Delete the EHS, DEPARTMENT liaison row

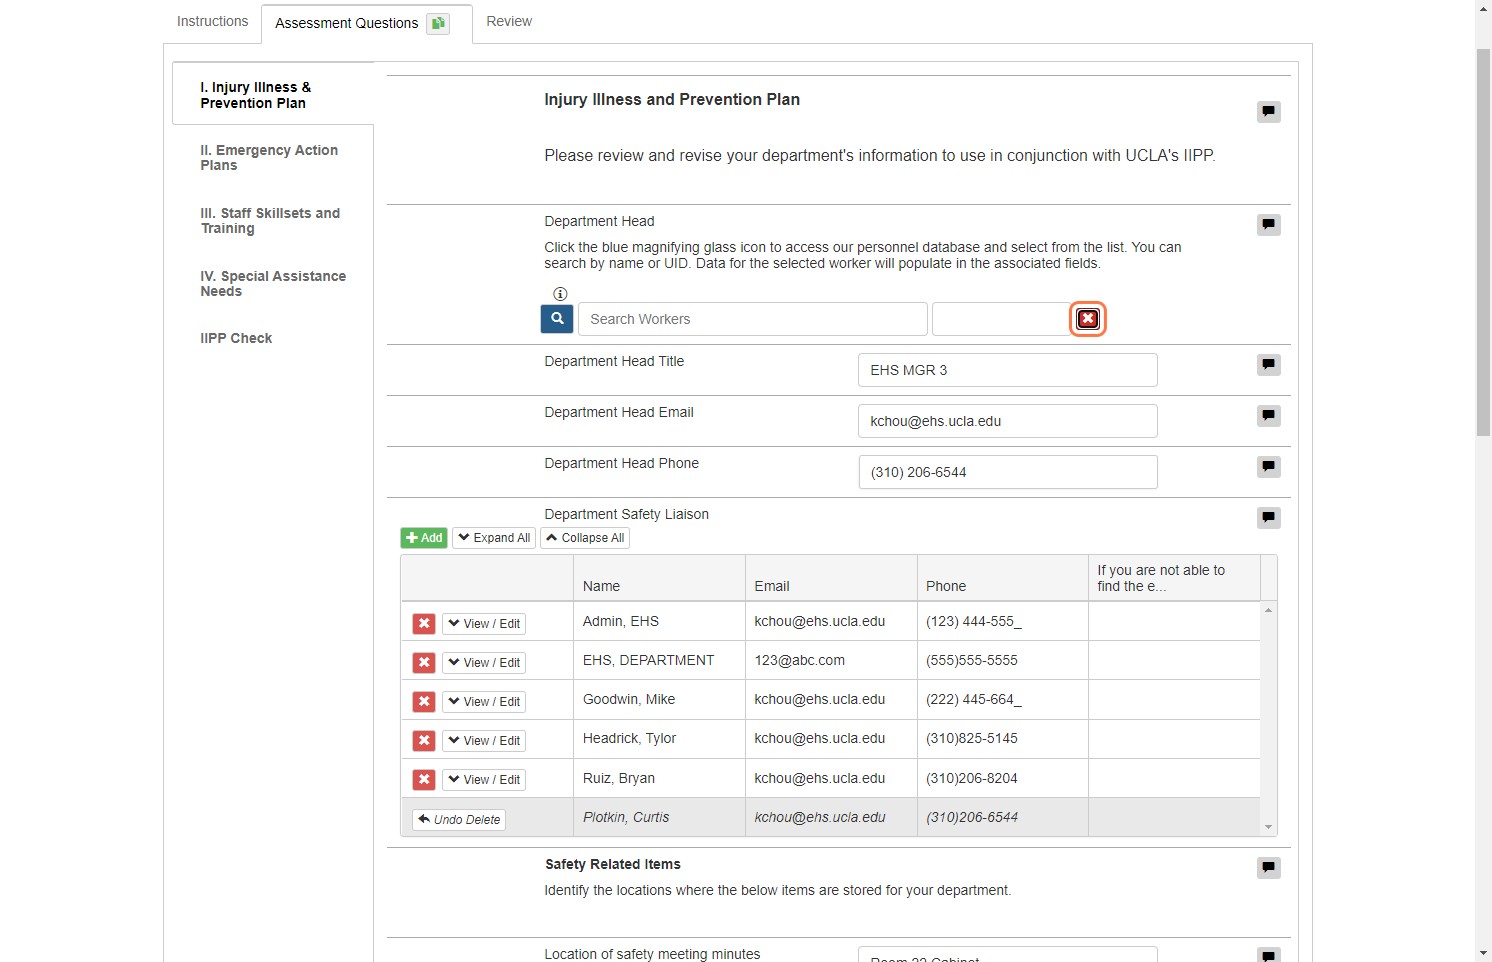click(424, 663)
